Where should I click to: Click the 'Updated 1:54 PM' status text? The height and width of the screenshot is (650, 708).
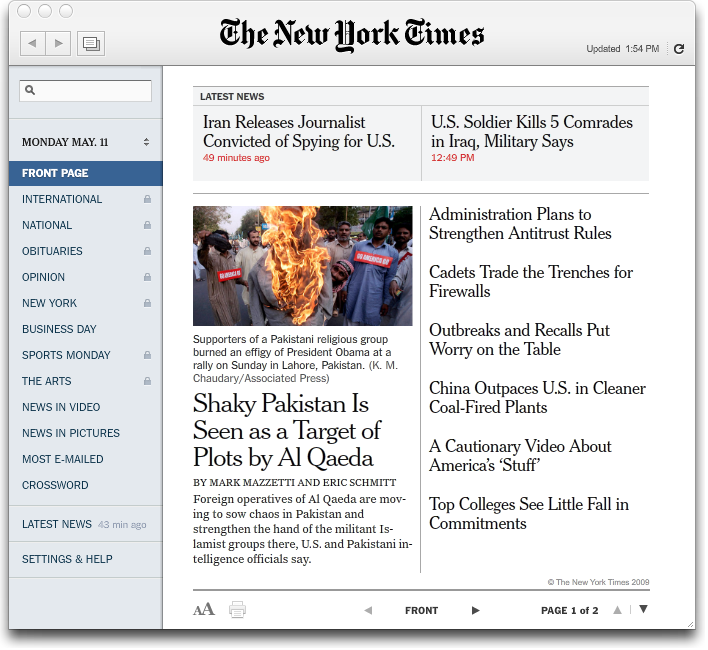coord(624,49)
